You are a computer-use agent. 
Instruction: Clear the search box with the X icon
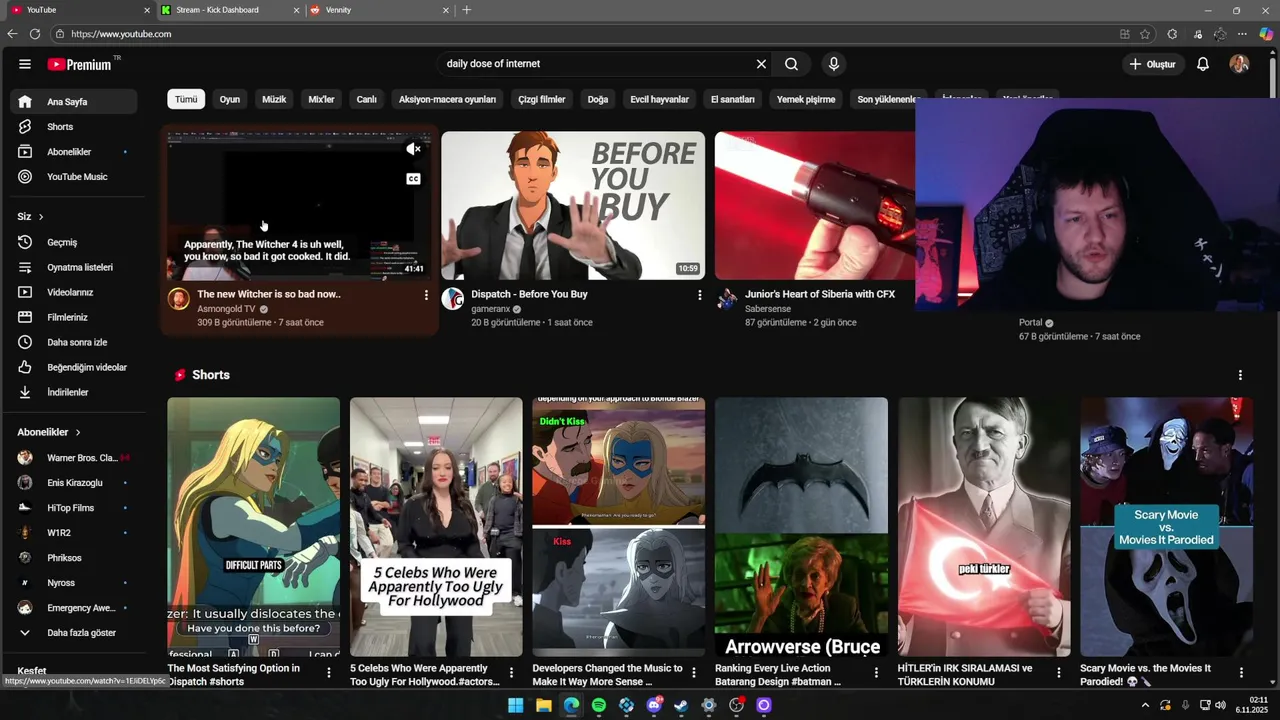[x=761, y=64]
